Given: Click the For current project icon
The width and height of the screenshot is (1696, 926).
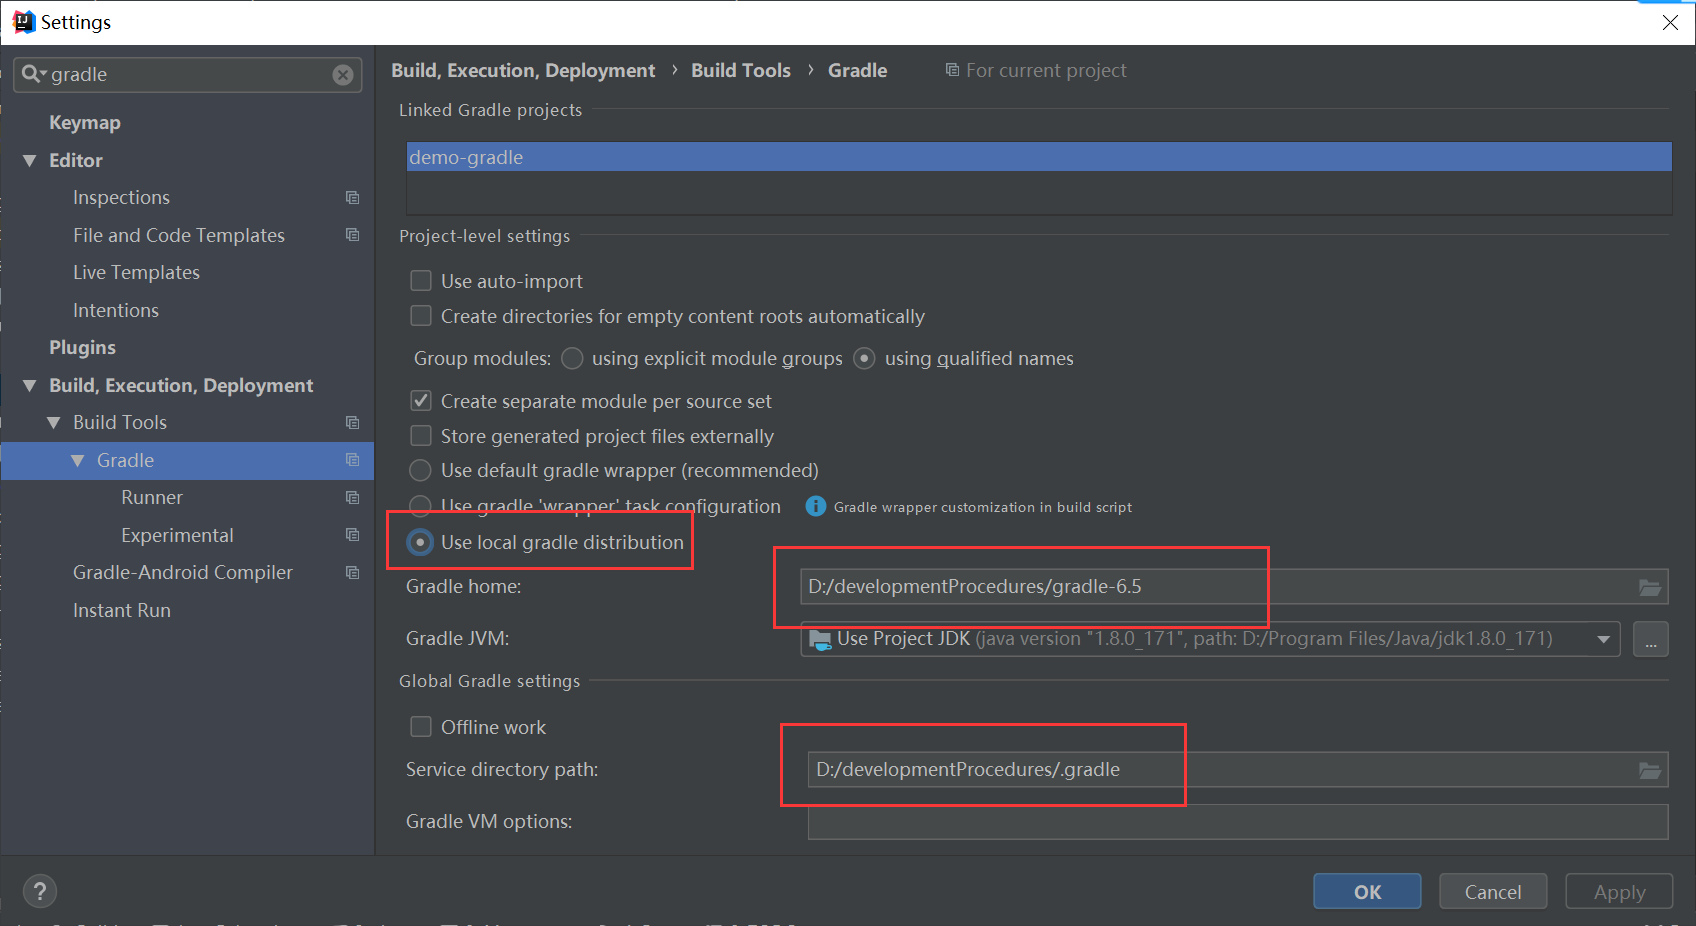Looking at the screenshot, I should (952, 70).
